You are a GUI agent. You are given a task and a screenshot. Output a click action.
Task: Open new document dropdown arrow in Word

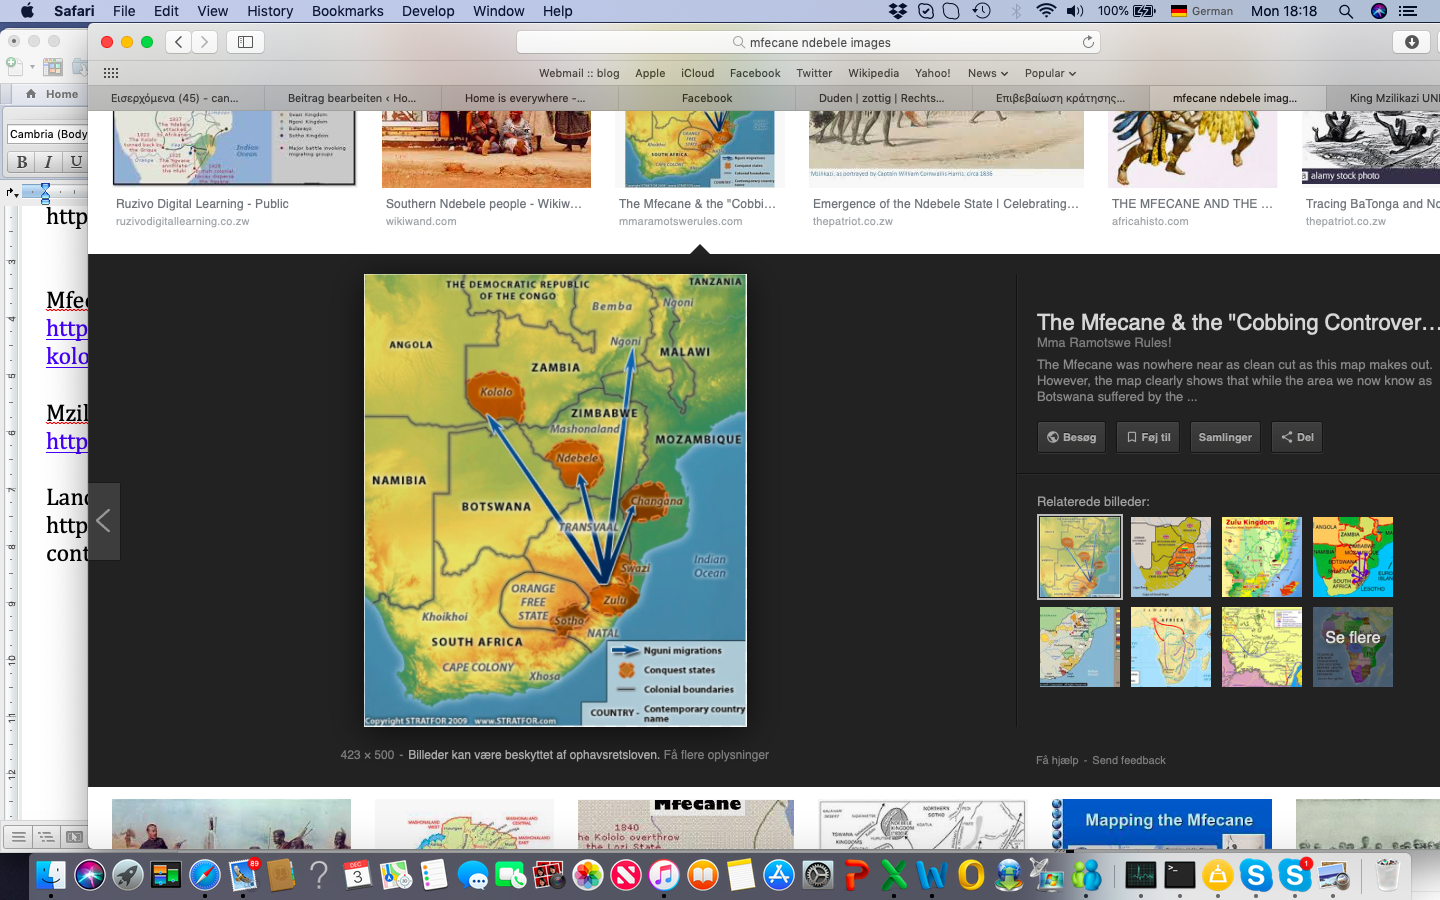(x=32, y=67)
